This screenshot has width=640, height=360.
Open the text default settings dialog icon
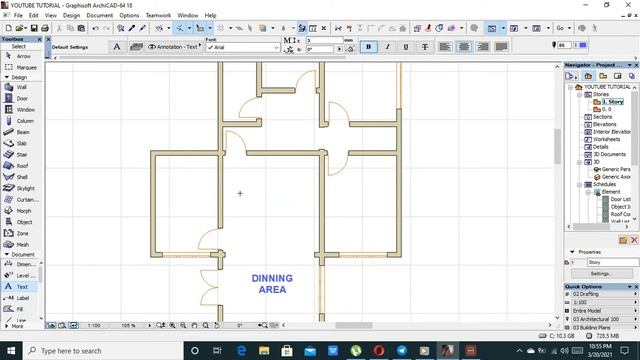point(117,47)
